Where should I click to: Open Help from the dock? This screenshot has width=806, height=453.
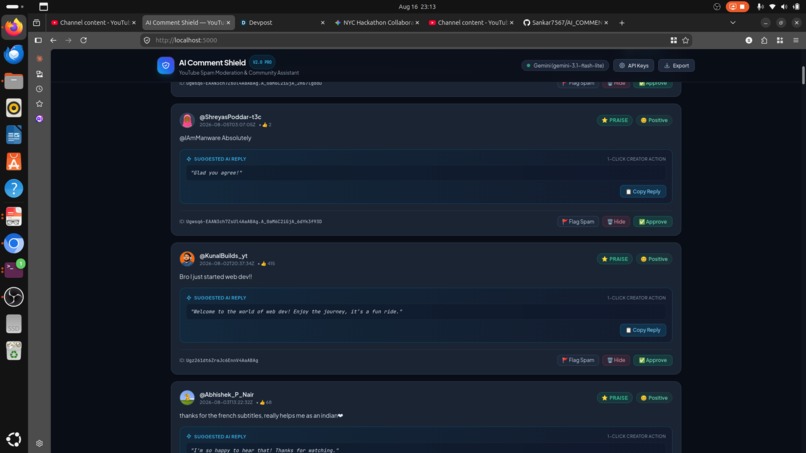click(x=14, y=189)
